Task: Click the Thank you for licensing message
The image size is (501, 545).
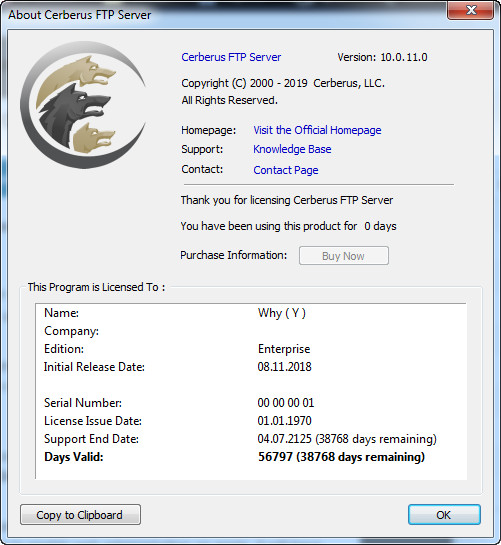Action: [287, 200]
